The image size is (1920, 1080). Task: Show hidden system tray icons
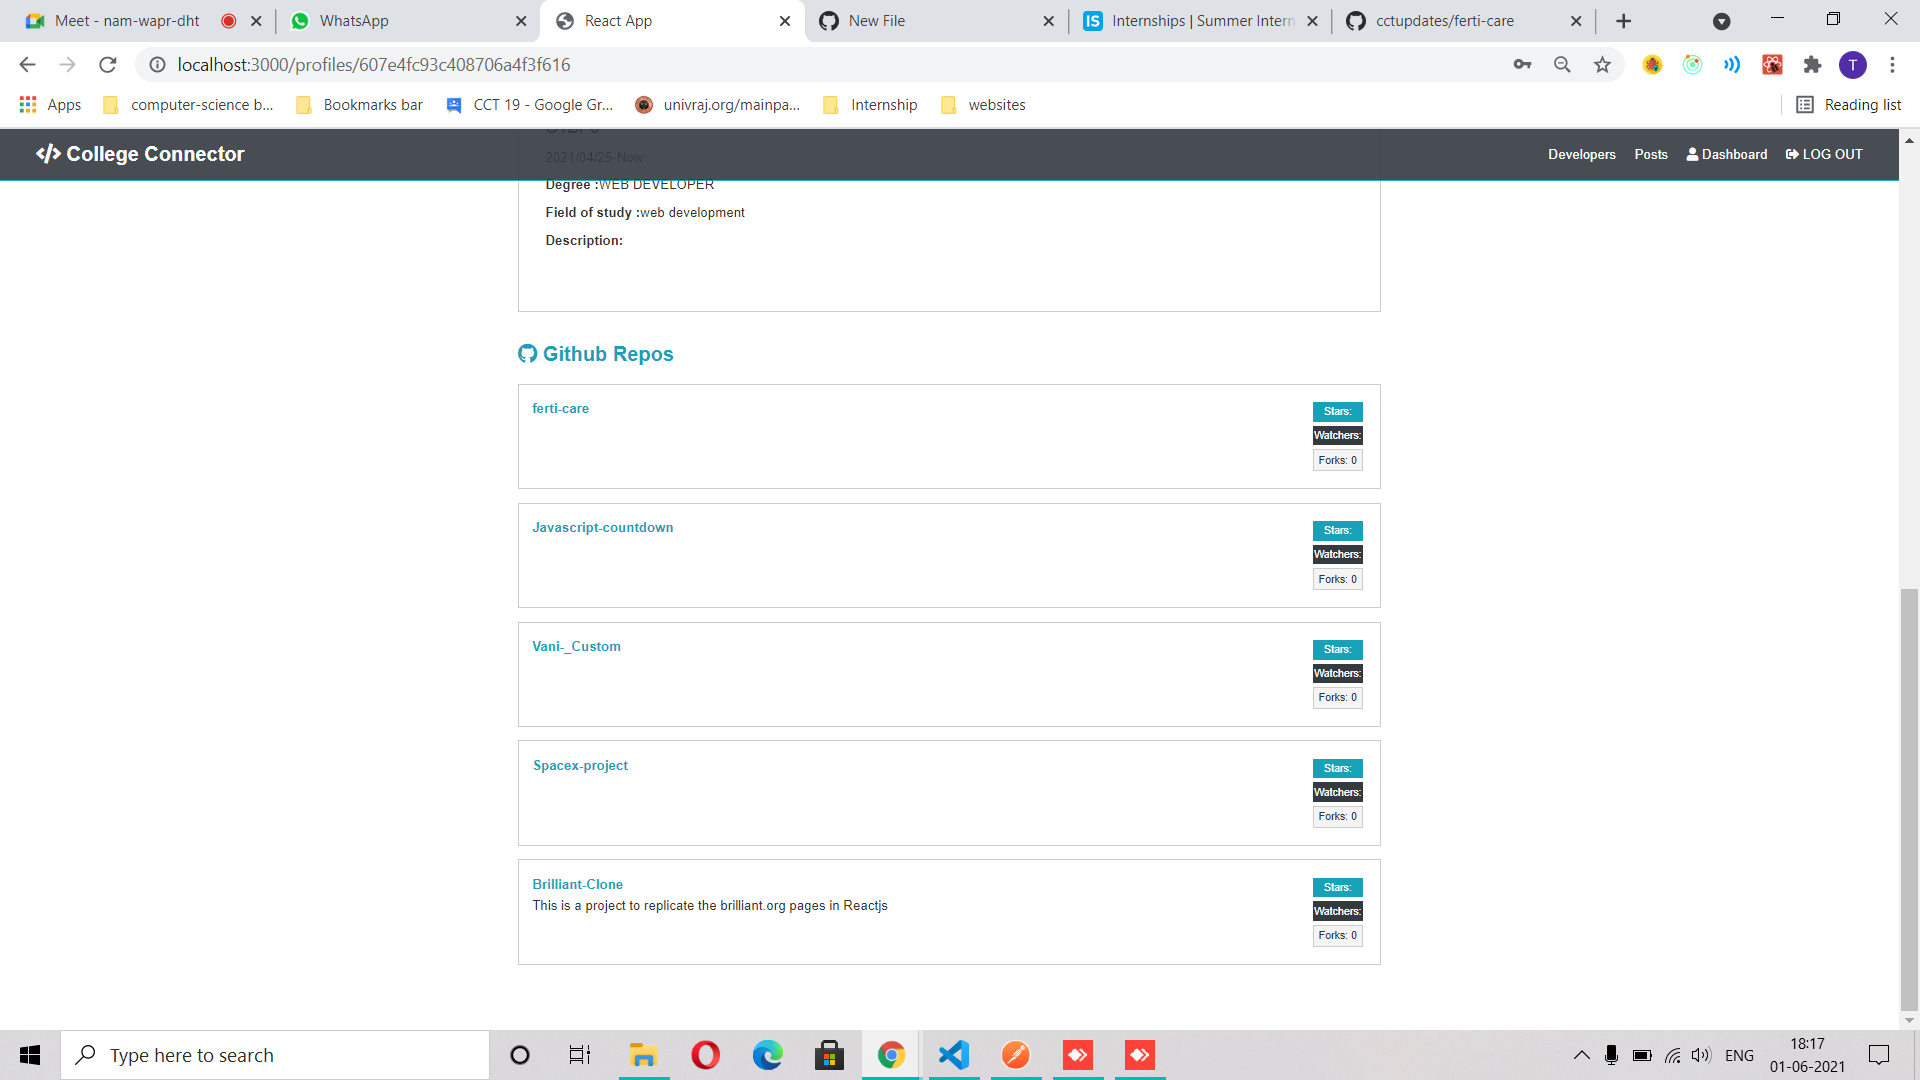click(1581, 1055)
